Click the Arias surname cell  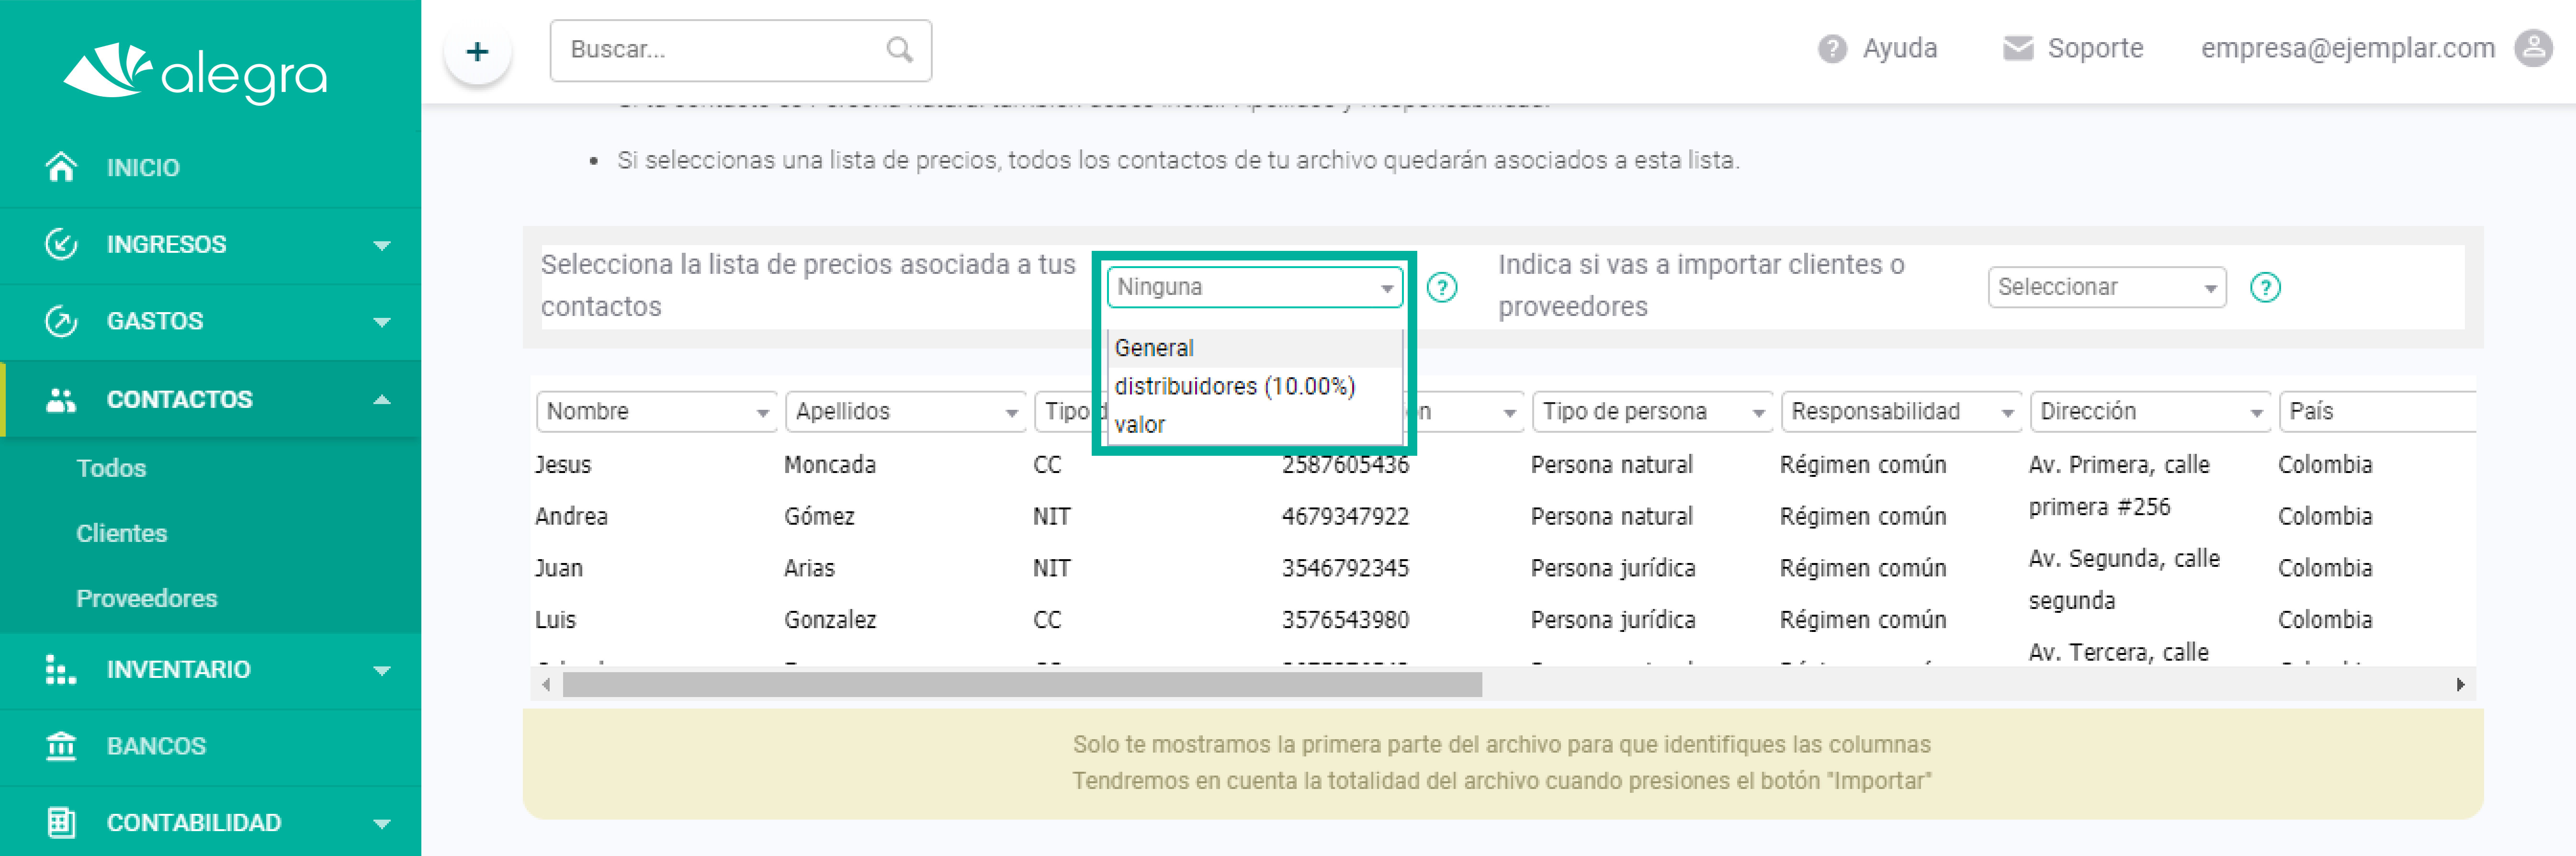coord(809,568)
